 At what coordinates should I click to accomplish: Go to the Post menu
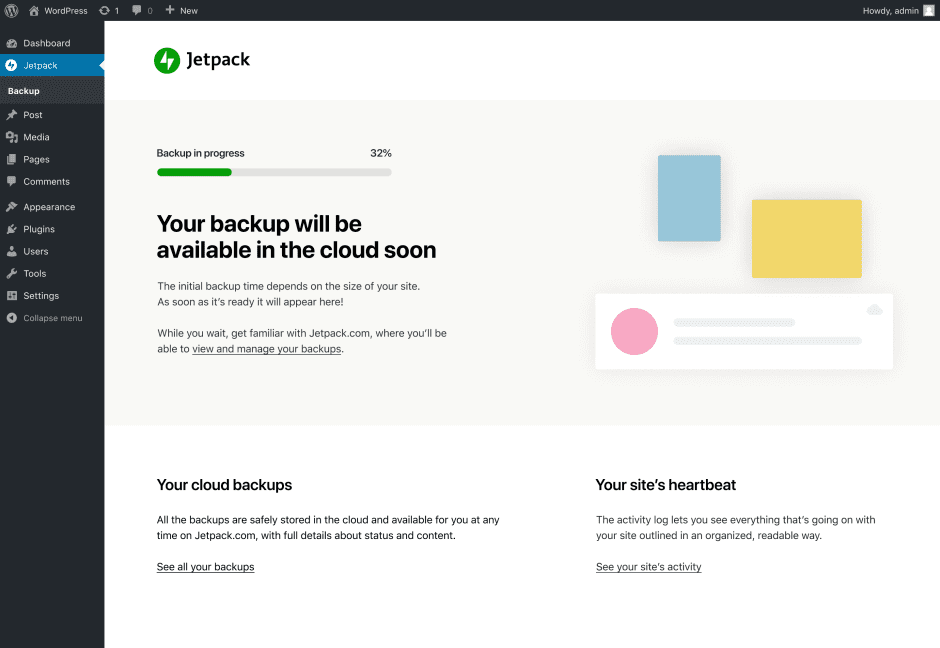(52, 114)
